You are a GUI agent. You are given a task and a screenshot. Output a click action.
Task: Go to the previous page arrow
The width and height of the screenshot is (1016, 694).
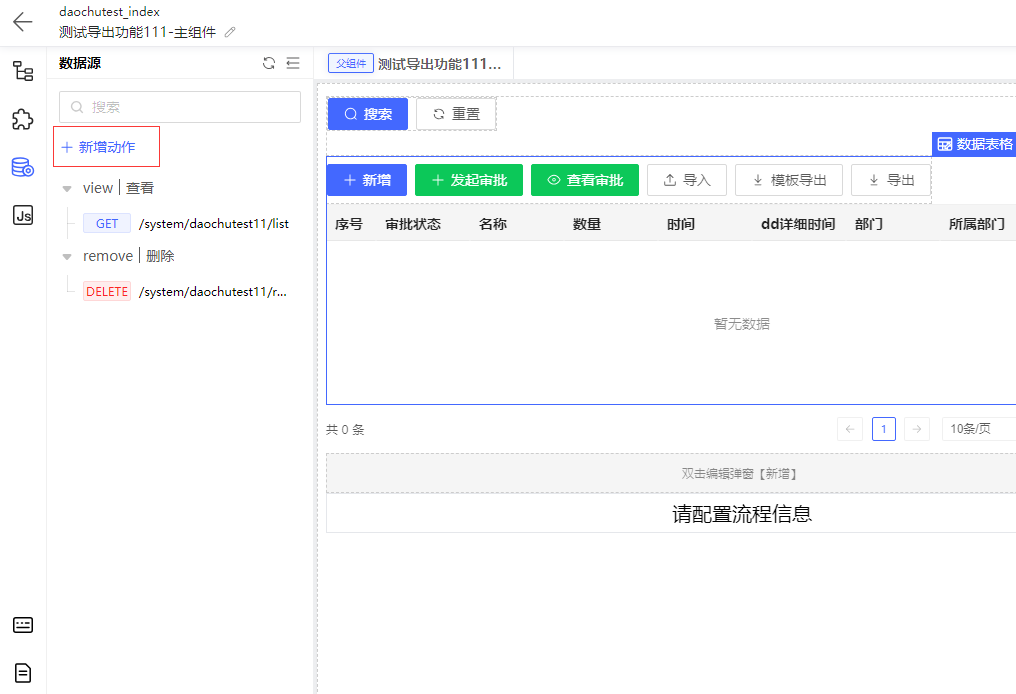tap(850, 429)
